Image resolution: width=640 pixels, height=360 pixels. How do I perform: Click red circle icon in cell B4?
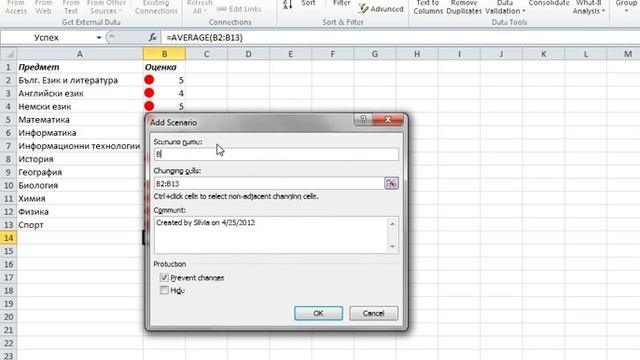coord(149,106)
